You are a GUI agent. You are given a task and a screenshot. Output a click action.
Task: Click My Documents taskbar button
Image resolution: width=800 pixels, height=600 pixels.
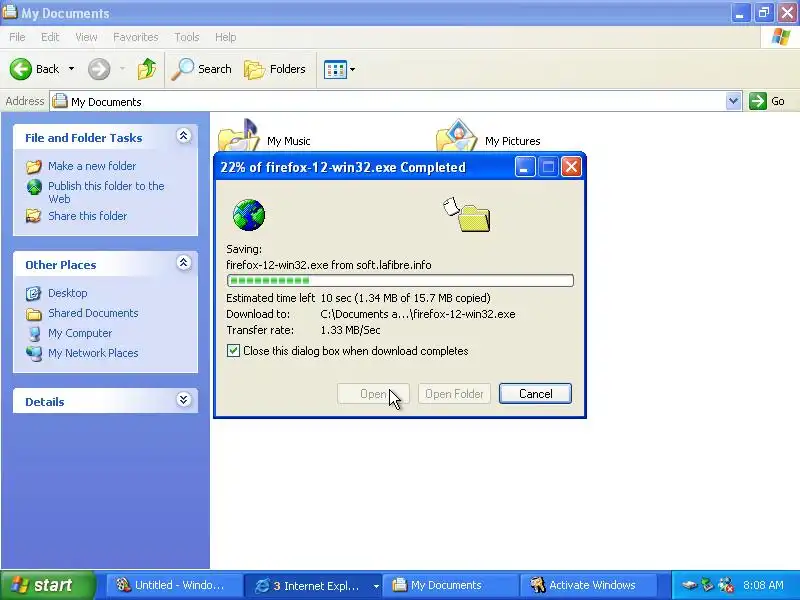449,585
